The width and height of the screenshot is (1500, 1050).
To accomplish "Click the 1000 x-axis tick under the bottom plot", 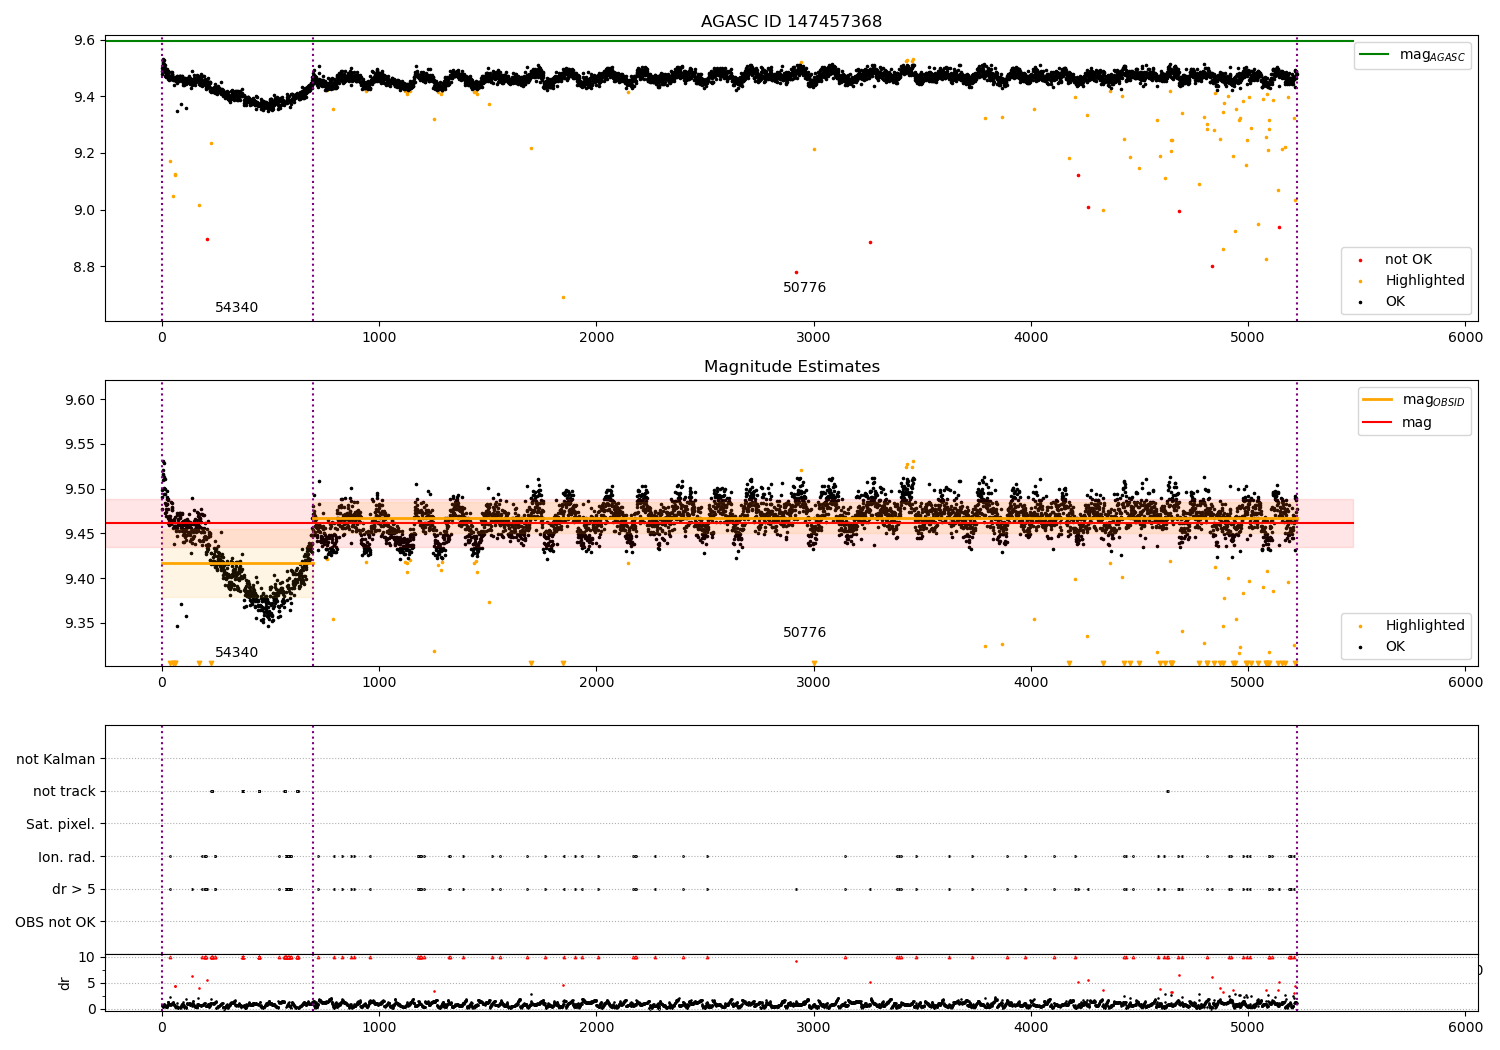I will coord(379,1028).
